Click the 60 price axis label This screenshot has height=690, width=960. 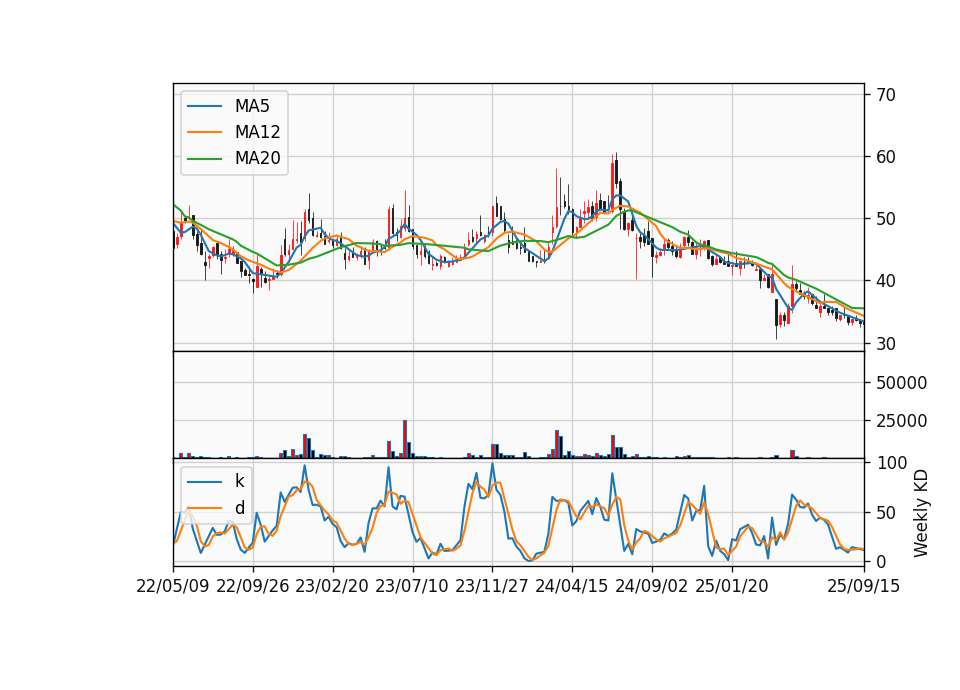click(886, 157)
